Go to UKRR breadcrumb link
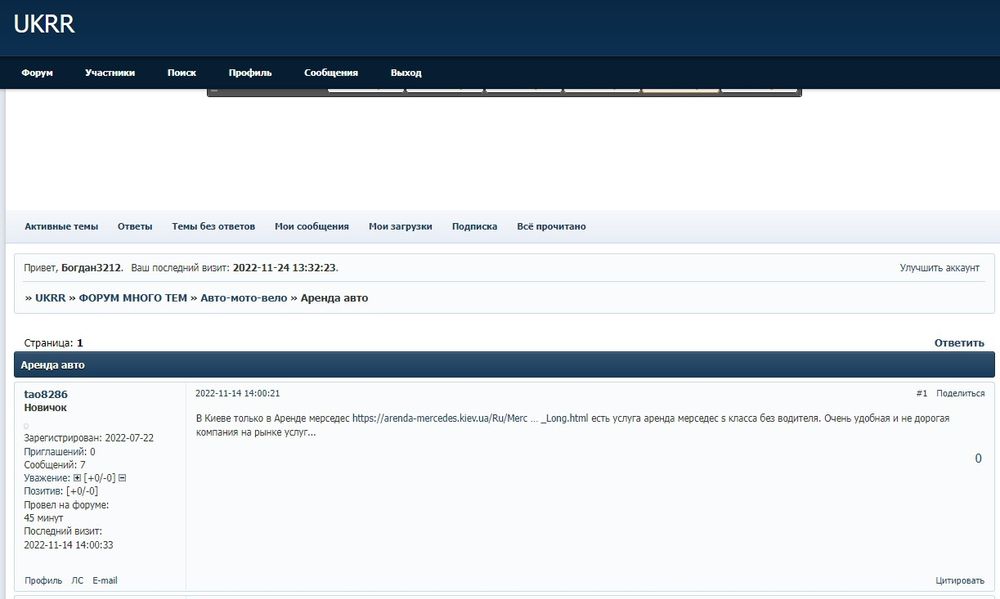Viewport: 1000px width, 599px height. pyautogui.click(x=50, y=298)
